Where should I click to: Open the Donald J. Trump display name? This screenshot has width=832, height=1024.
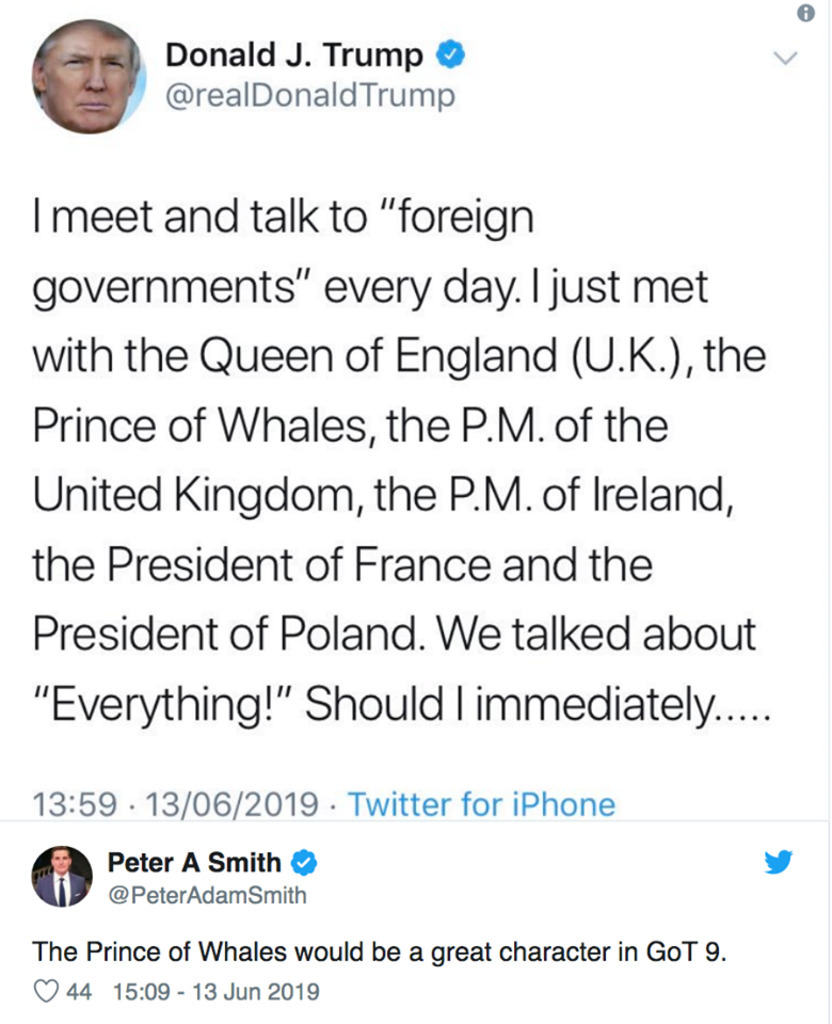(293, 55)
